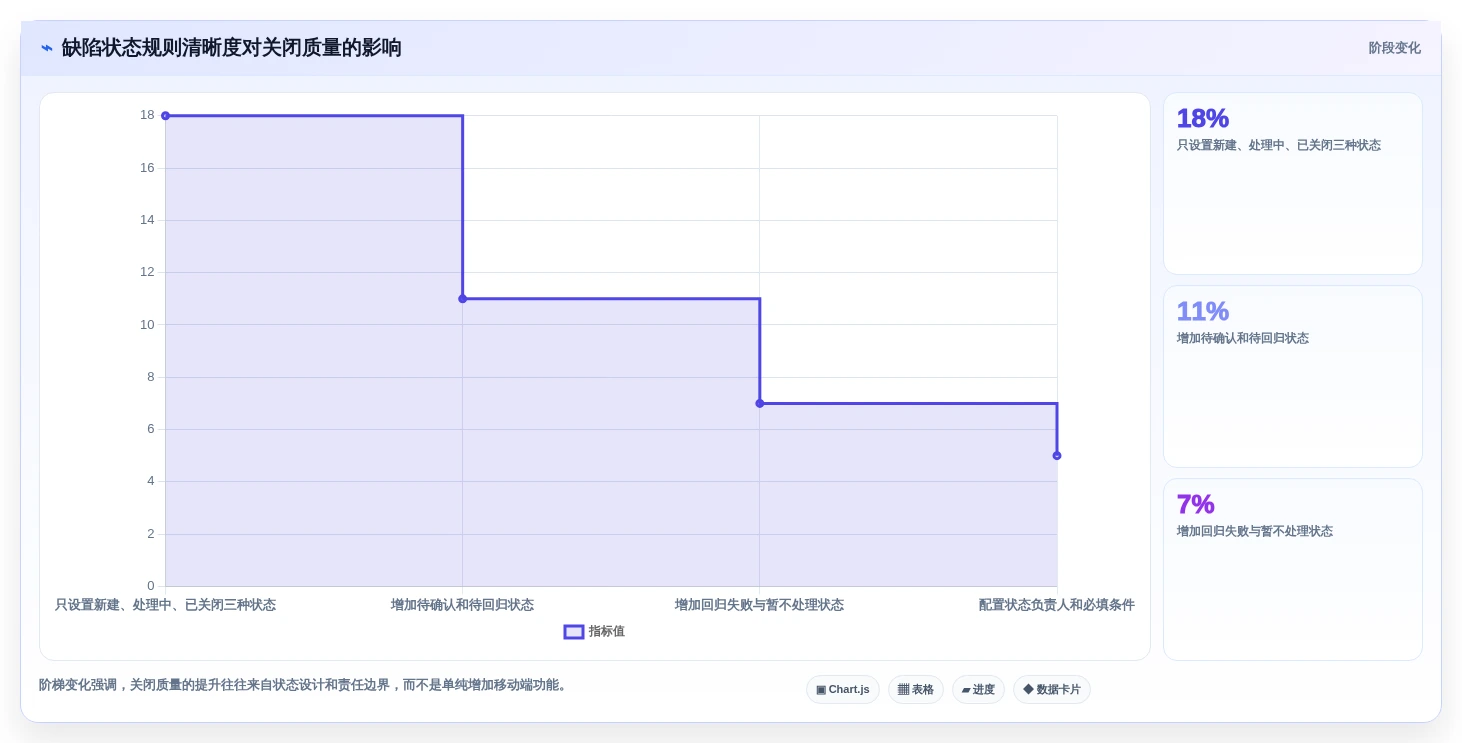Click the footnote text starting 阶梯变化强调
Image resolution: width=1462 pixels, height=743 pixels.
(305, 685)
